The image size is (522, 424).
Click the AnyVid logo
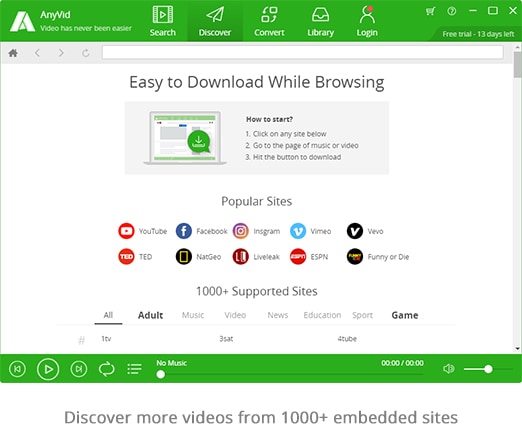tap(22, 21)
